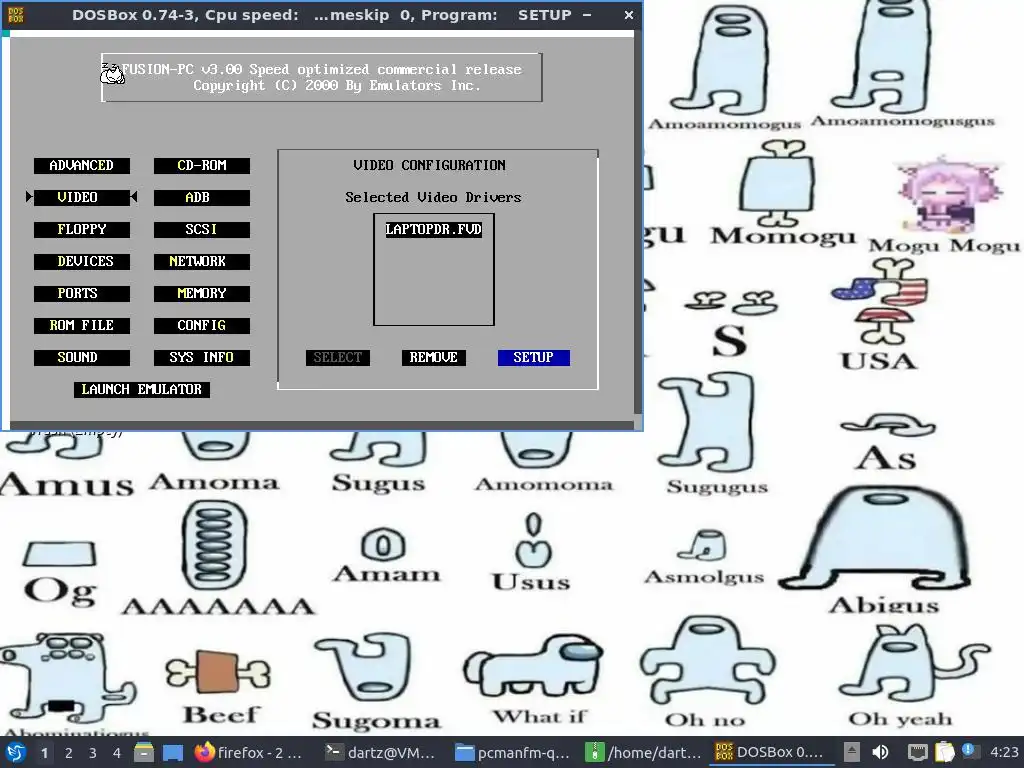Open the SYS INFO panel
1024x768 pixels.
click(202, 358)
